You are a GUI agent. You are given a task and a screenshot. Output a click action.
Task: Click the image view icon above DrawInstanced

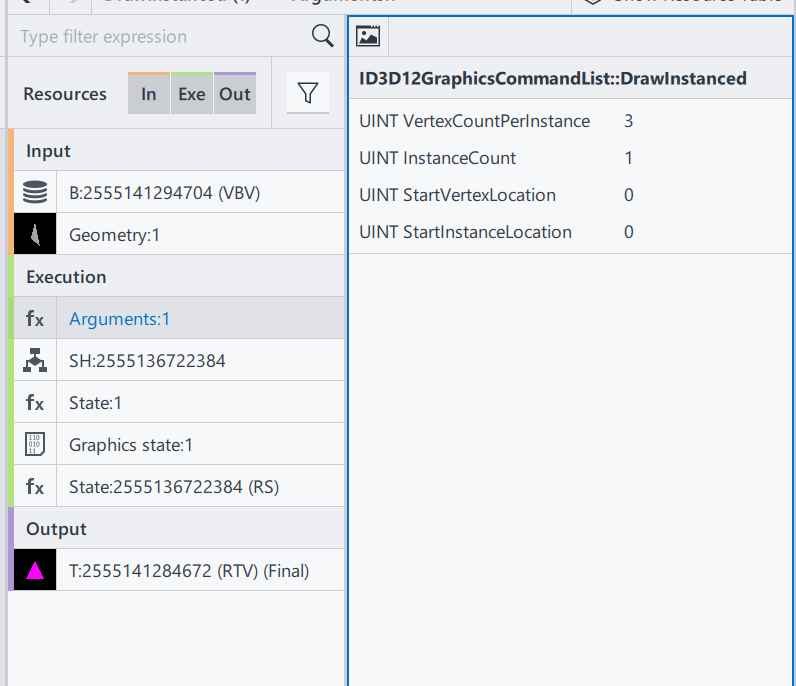[368, 37]
